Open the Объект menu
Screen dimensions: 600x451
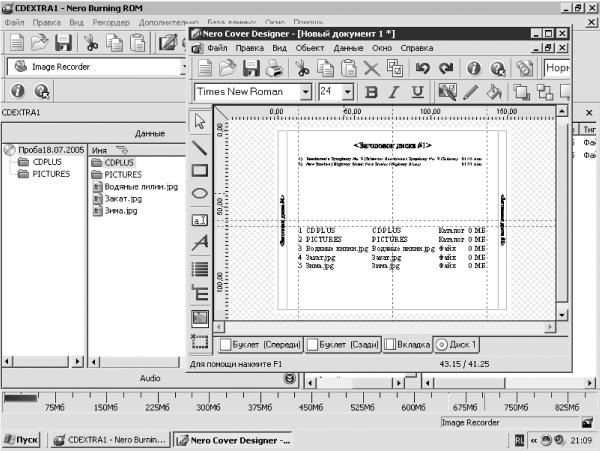point(310,48)
